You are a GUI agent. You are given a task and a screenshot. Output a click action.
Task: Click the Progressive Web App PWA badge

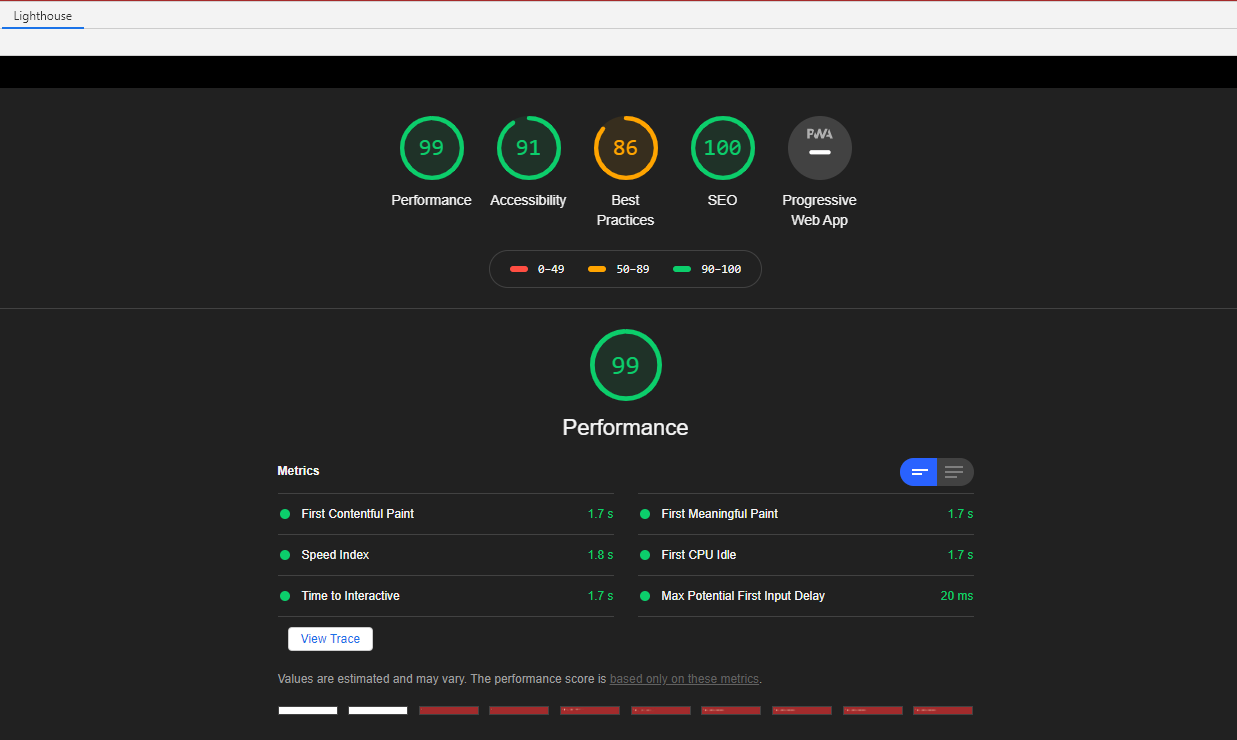(820, 148)
